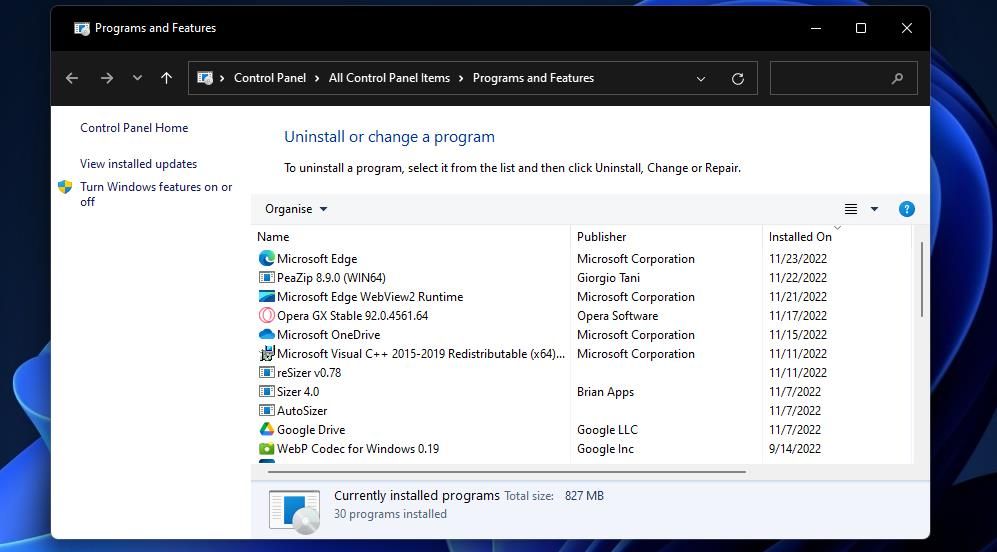Select Microsoft Visual C++ 2015-2019 Redistributable entry
The image size is (997, 552).
tap(421, 354)
